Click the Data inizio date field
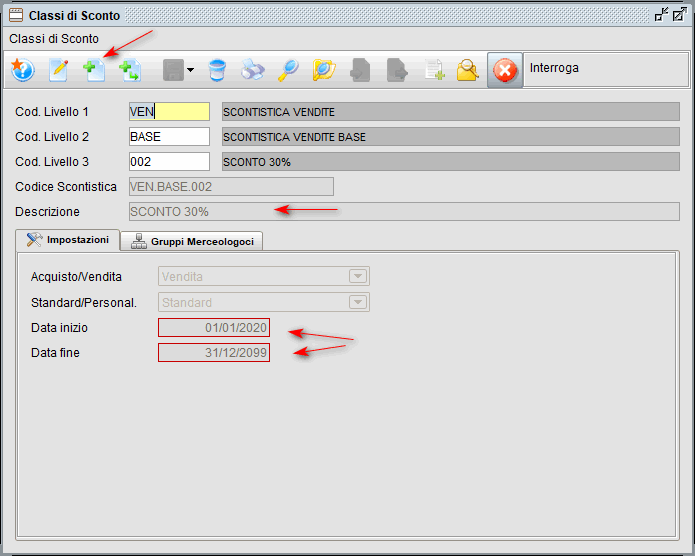 (214, 328)
